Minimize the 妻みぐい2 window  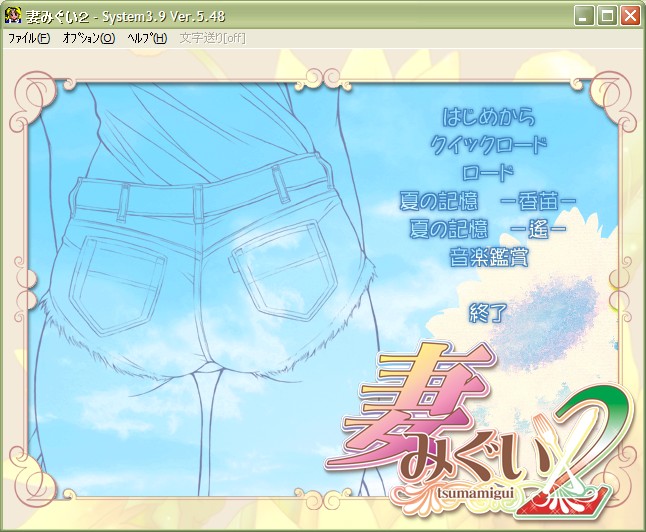pyautogui.click(x=584, y=16)
